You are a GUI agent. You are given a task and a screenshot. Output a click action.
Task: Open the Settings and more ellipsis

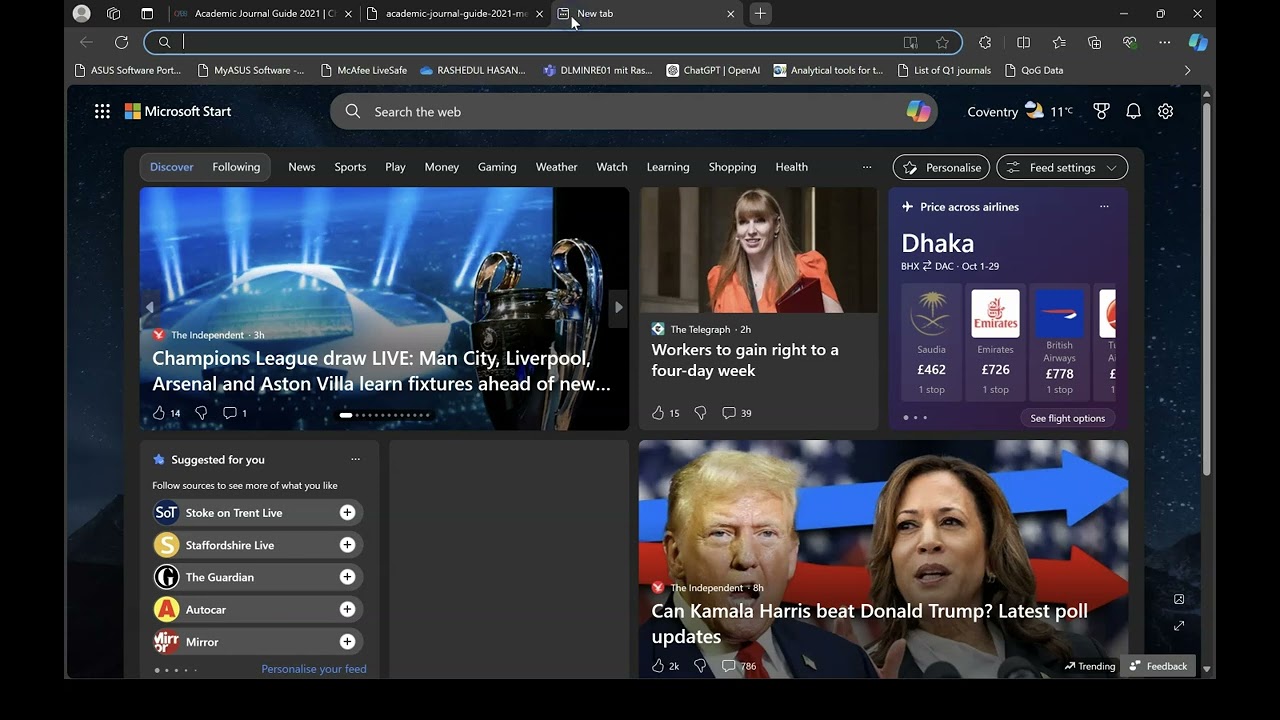1165,42
